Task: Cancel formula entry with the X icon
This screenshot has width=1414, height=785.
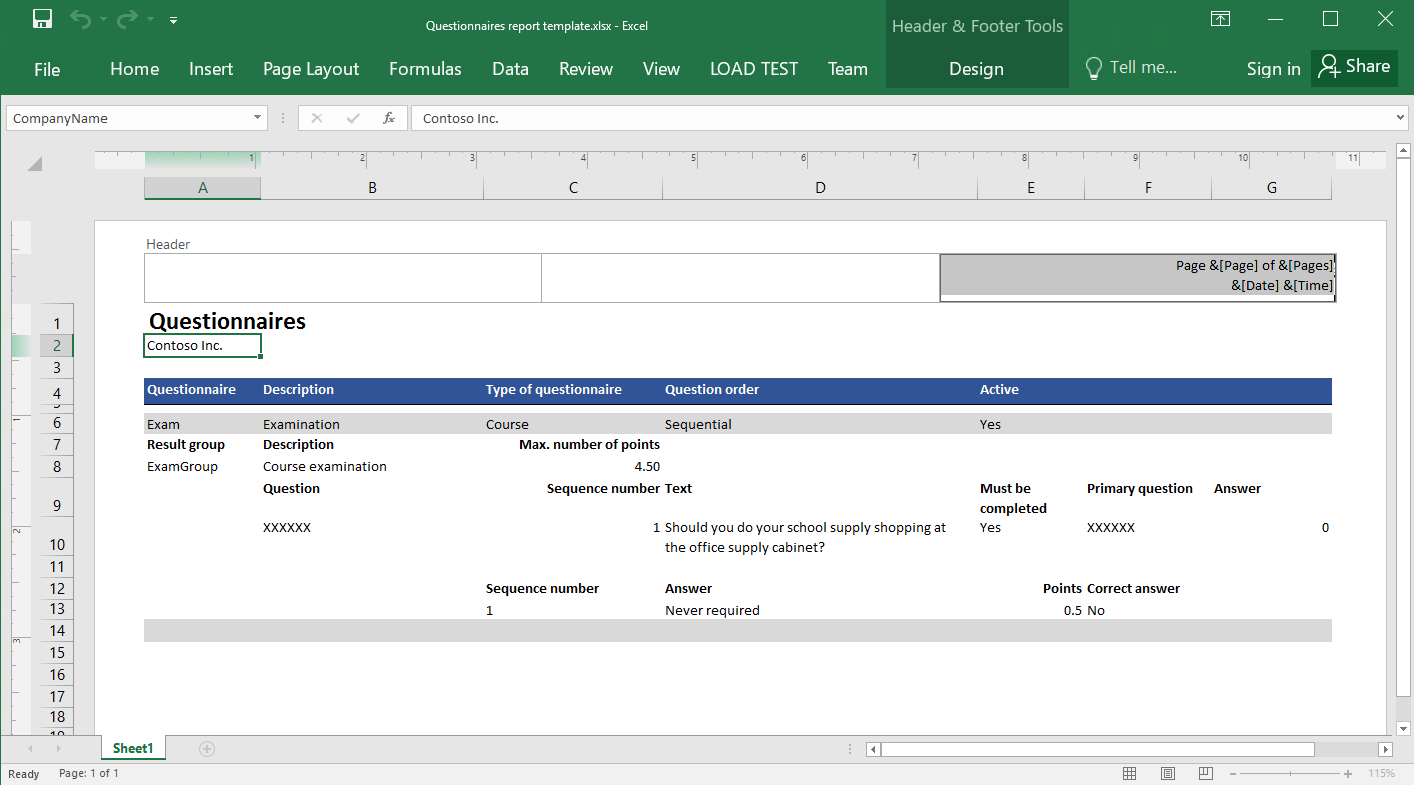Action: click(316, 118)
